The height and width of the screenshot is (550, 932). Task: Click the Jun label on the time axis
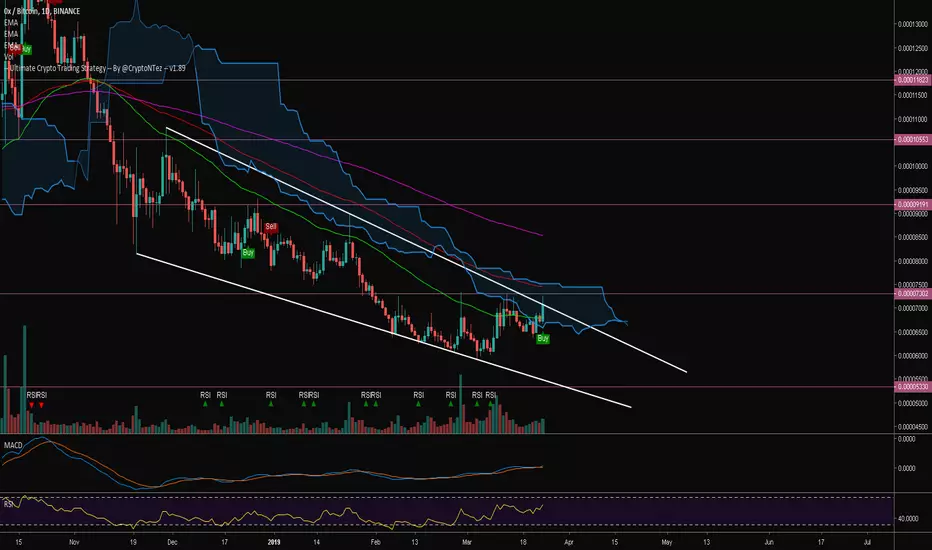(769, 542)
